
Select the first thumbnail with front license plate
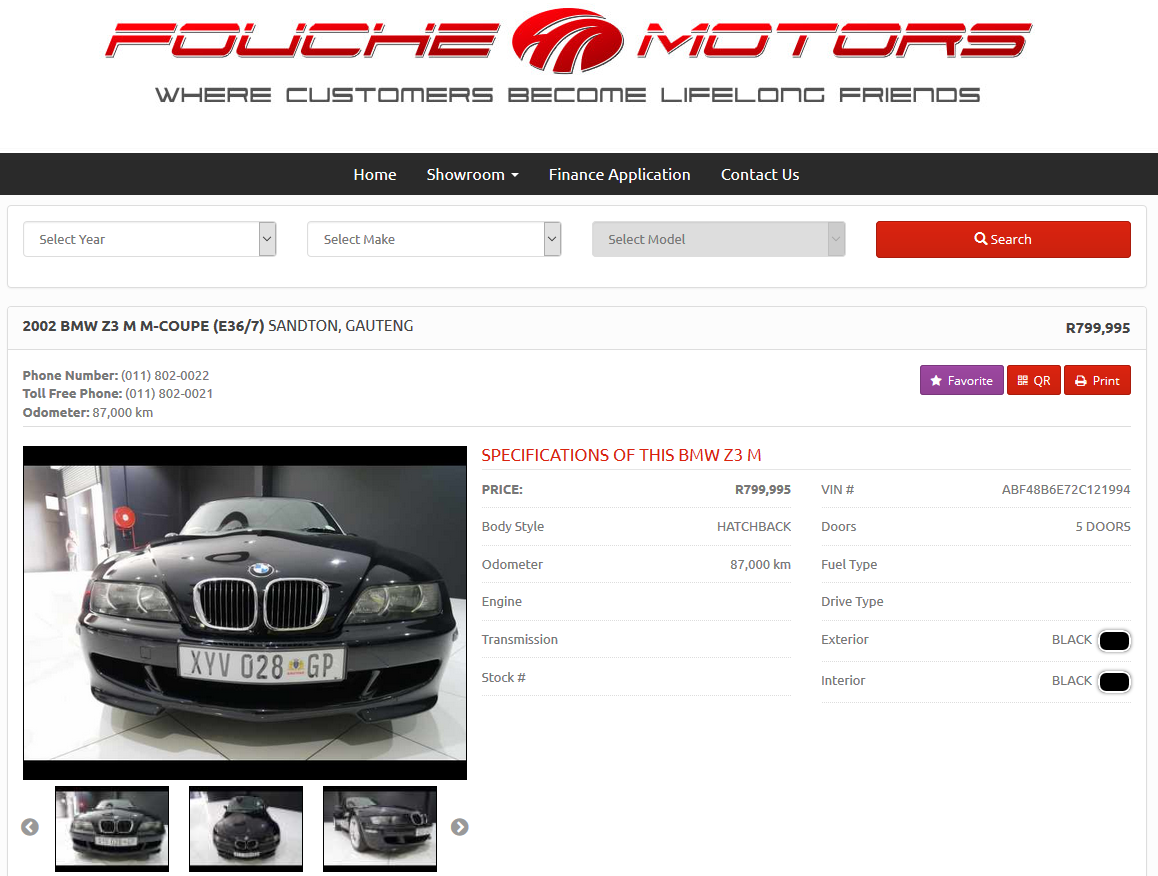pos(112,828)
